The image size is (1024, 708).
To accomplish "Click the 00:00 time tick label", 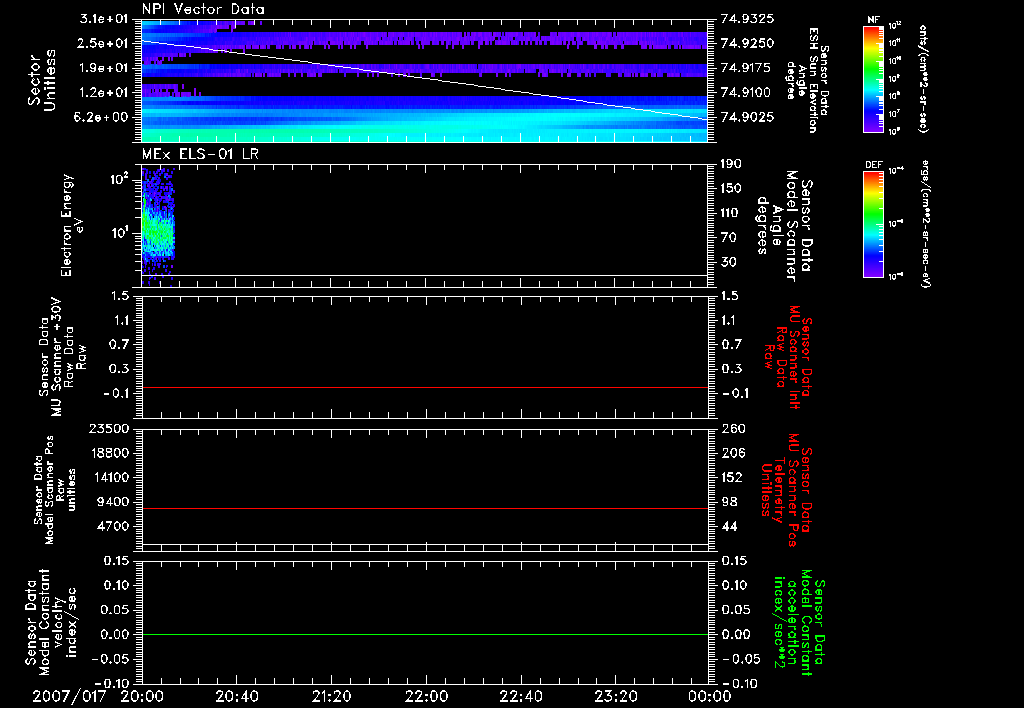I will coord(710,696).
